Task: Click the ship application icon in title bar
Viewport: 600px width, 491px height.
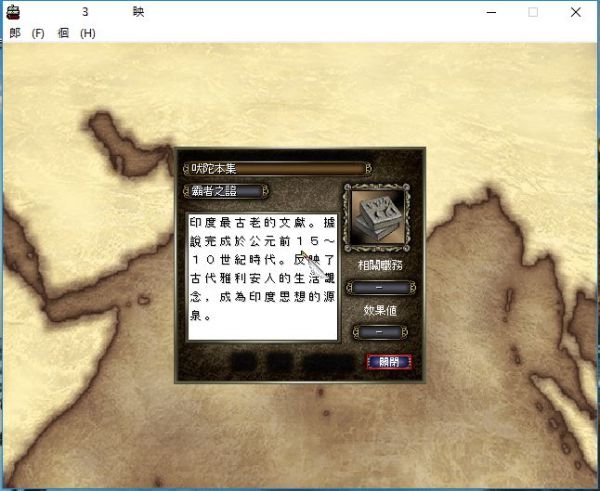Action: (13, 12)
